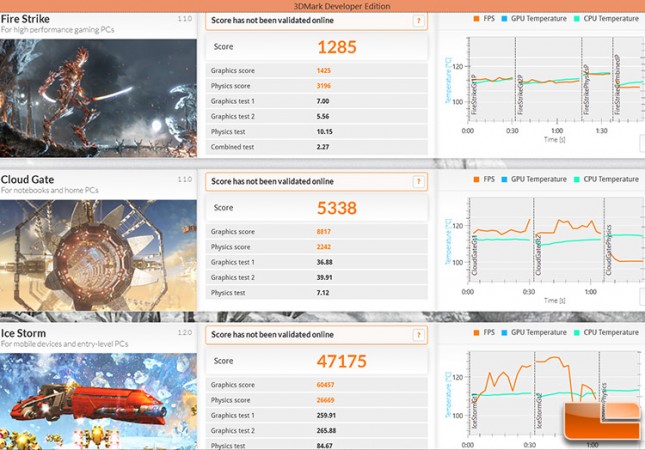Viewport: 645px width, 450px height.
Task: Click the Fire Strike preview thumbnail
Action: point(98,98)
